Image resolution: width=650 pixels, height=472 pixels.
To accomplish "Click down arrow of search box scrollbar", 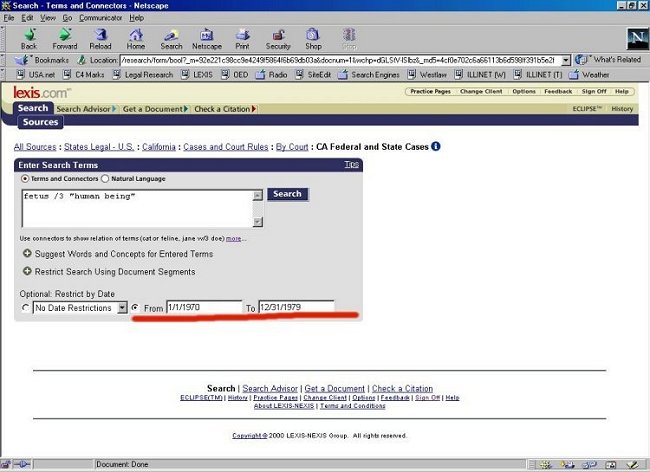I will click(258, 222).
